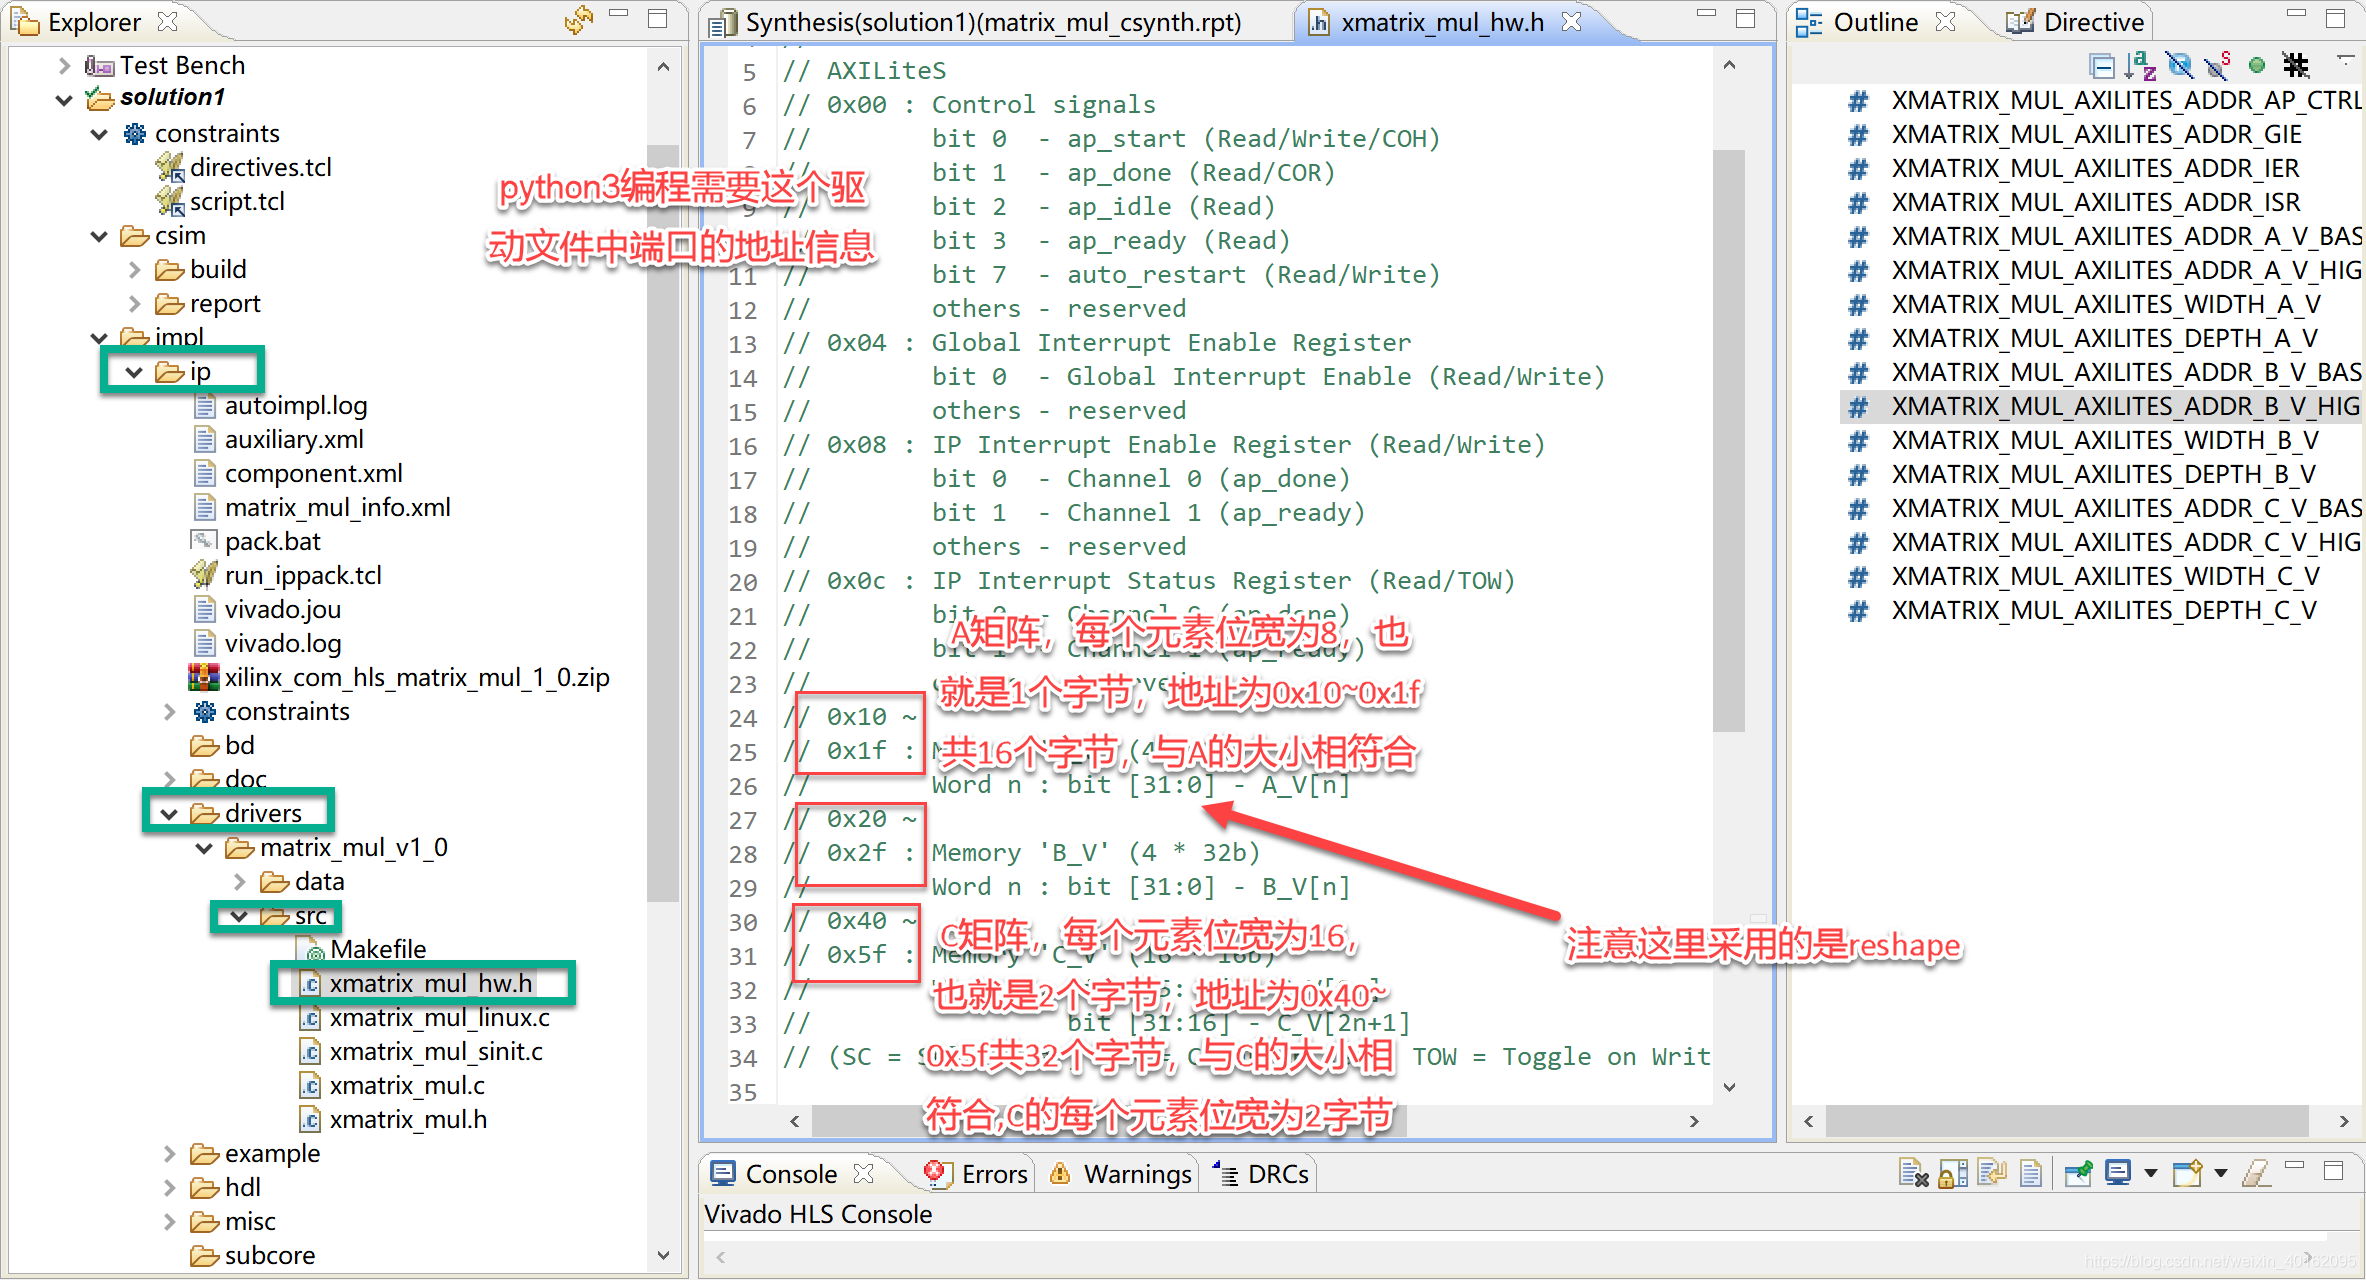Open xmatrix_mul.c source file
The width and height of the screenshot is (2366, 1280).
(407, 1086)
